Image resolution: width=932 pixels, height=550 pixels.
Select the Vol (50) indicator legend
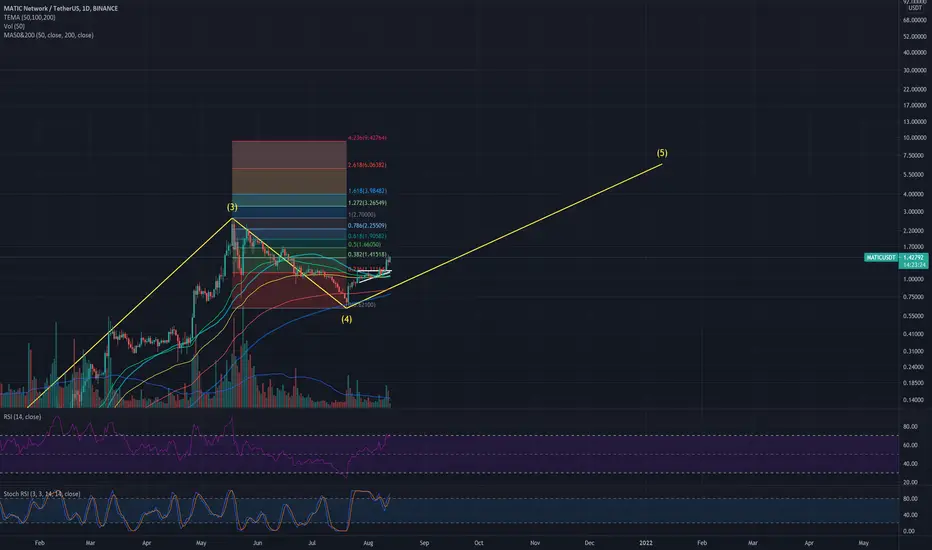click(x=14, y=26)
